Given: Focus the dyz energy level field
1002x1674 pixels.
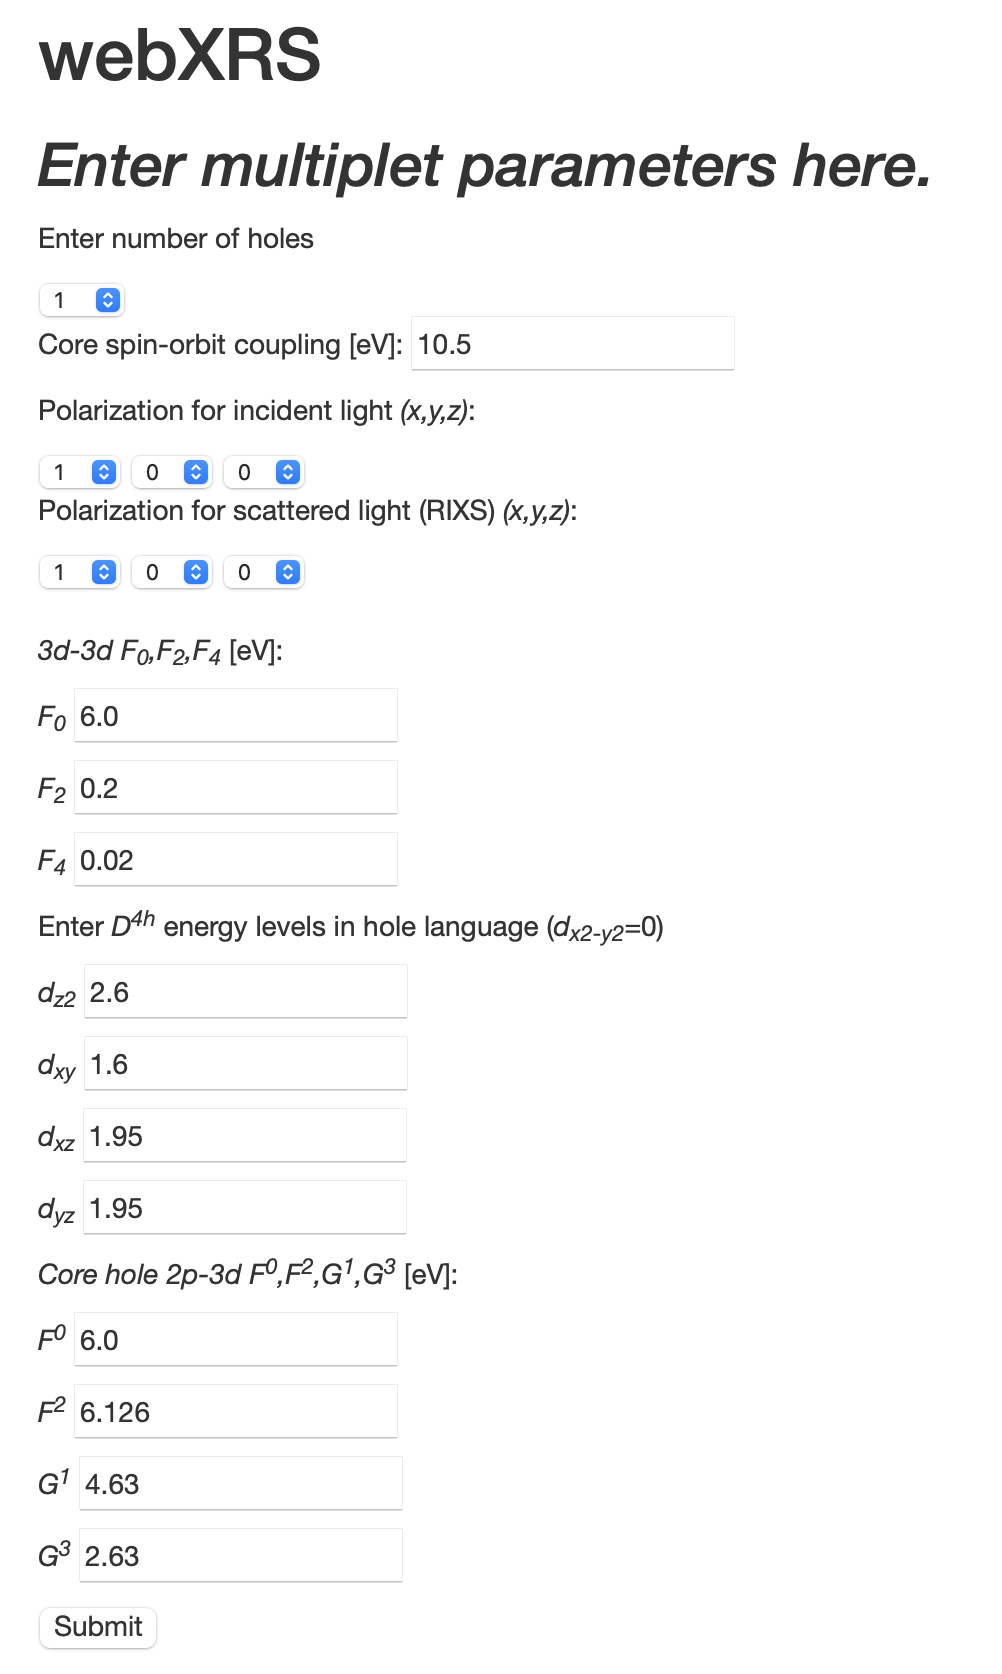Looking at the screenshot, I should pyautogui.click(x=245, y=1208).
